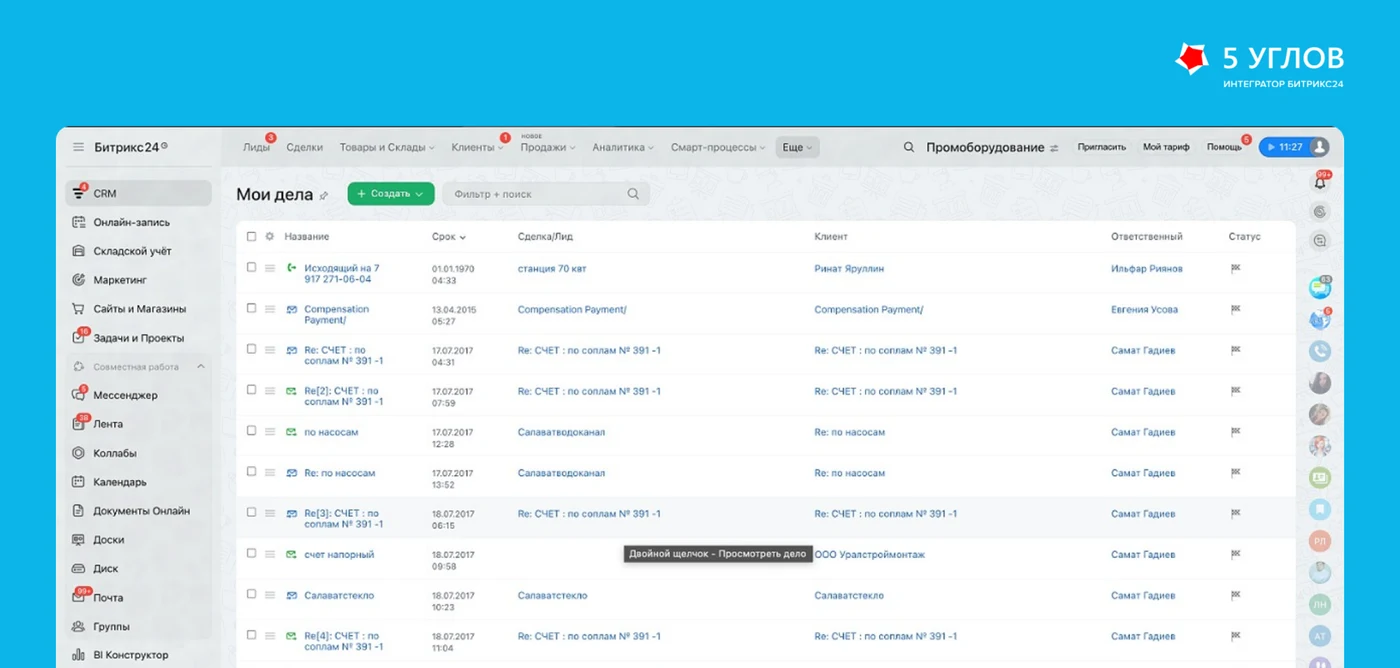The image size is (1400, 668).
Task: Click the Пригласить button
Action: 1102,147
